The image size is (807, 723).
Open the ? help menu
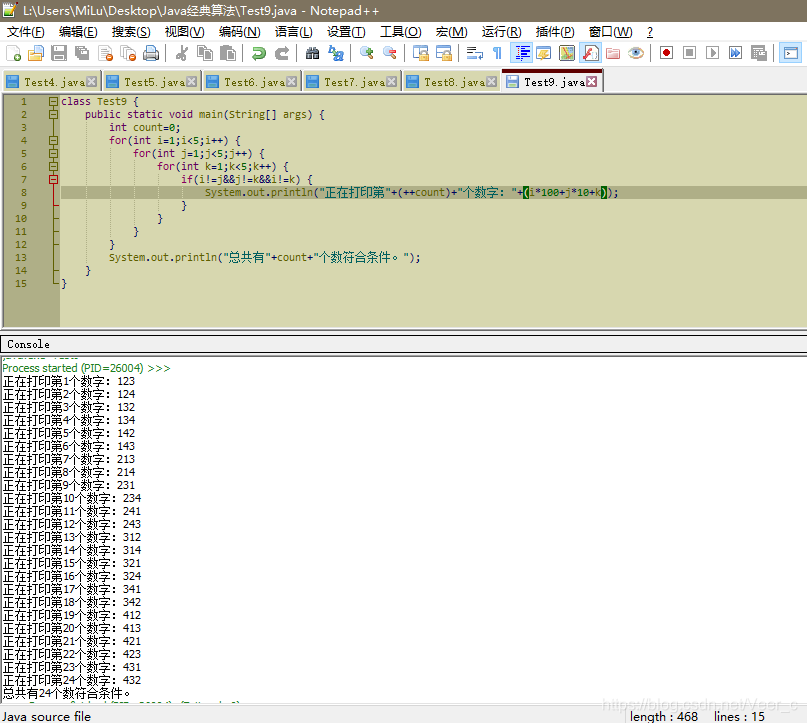(650, 32)
